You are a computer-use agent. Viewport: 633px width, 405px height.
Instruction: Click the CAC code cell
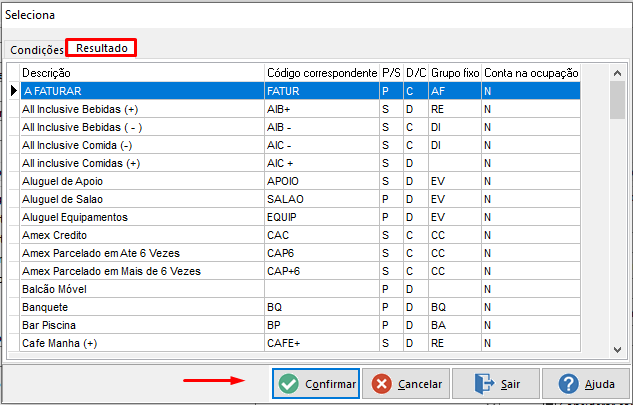click(322, 235)
